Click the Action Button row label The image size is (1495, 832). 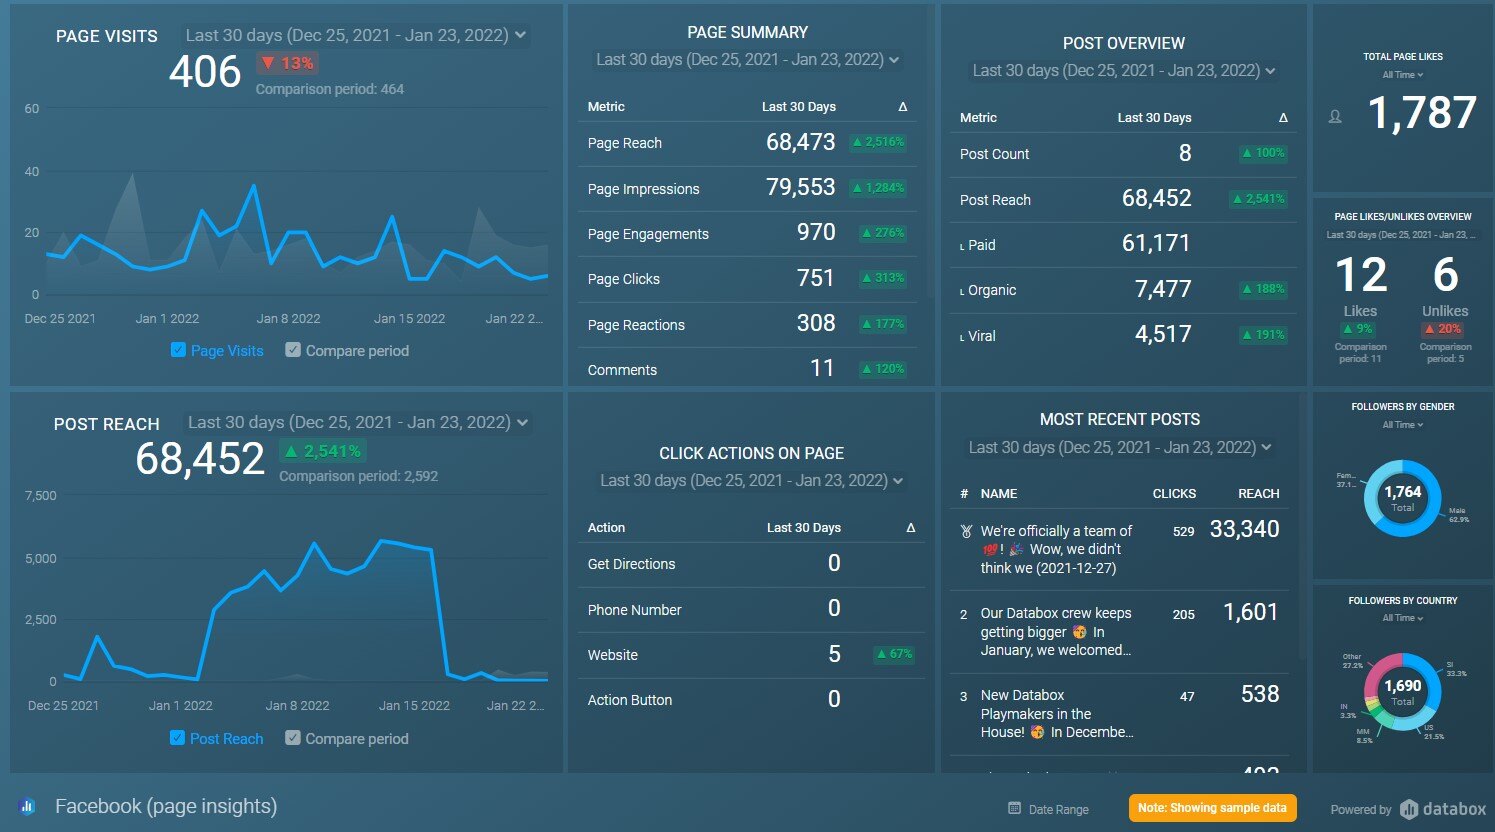click(629, 700)
